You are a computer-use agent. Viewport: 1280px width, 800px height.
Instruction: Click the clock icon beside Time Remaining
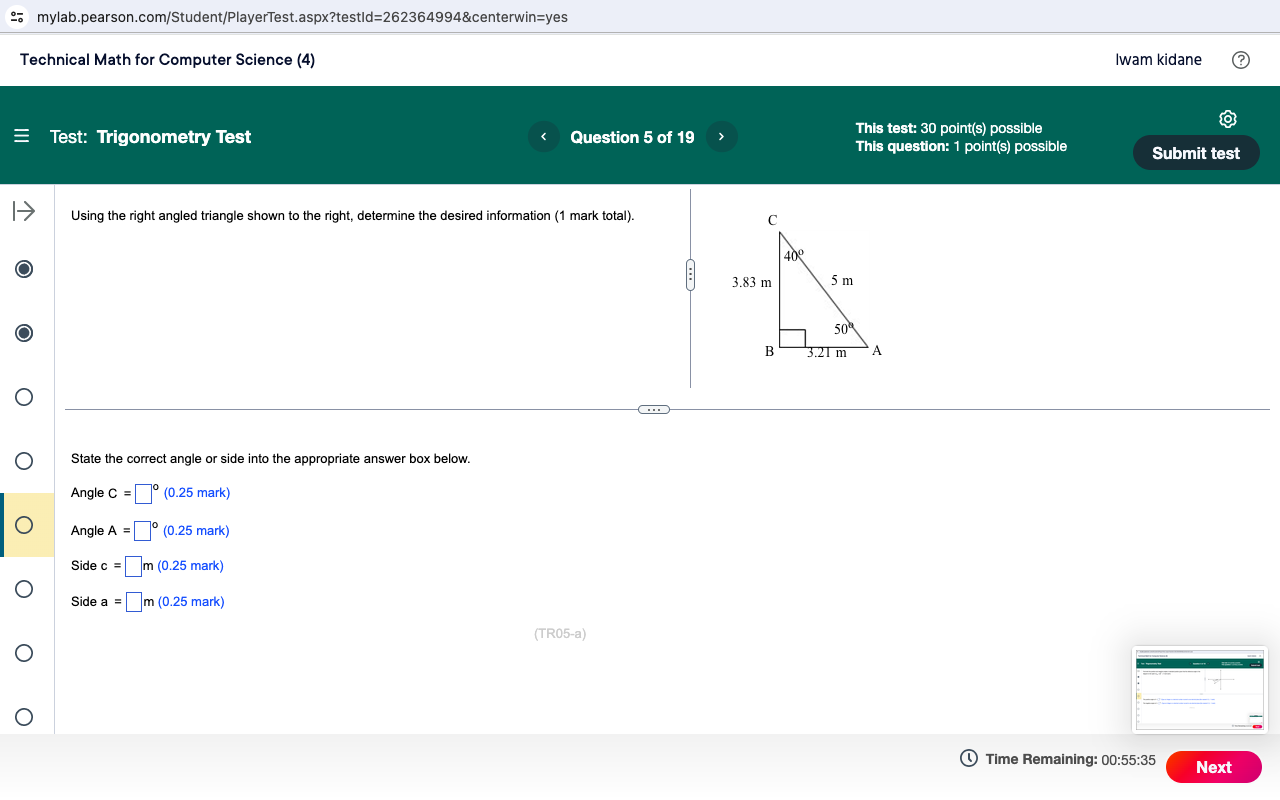[969, 759]
